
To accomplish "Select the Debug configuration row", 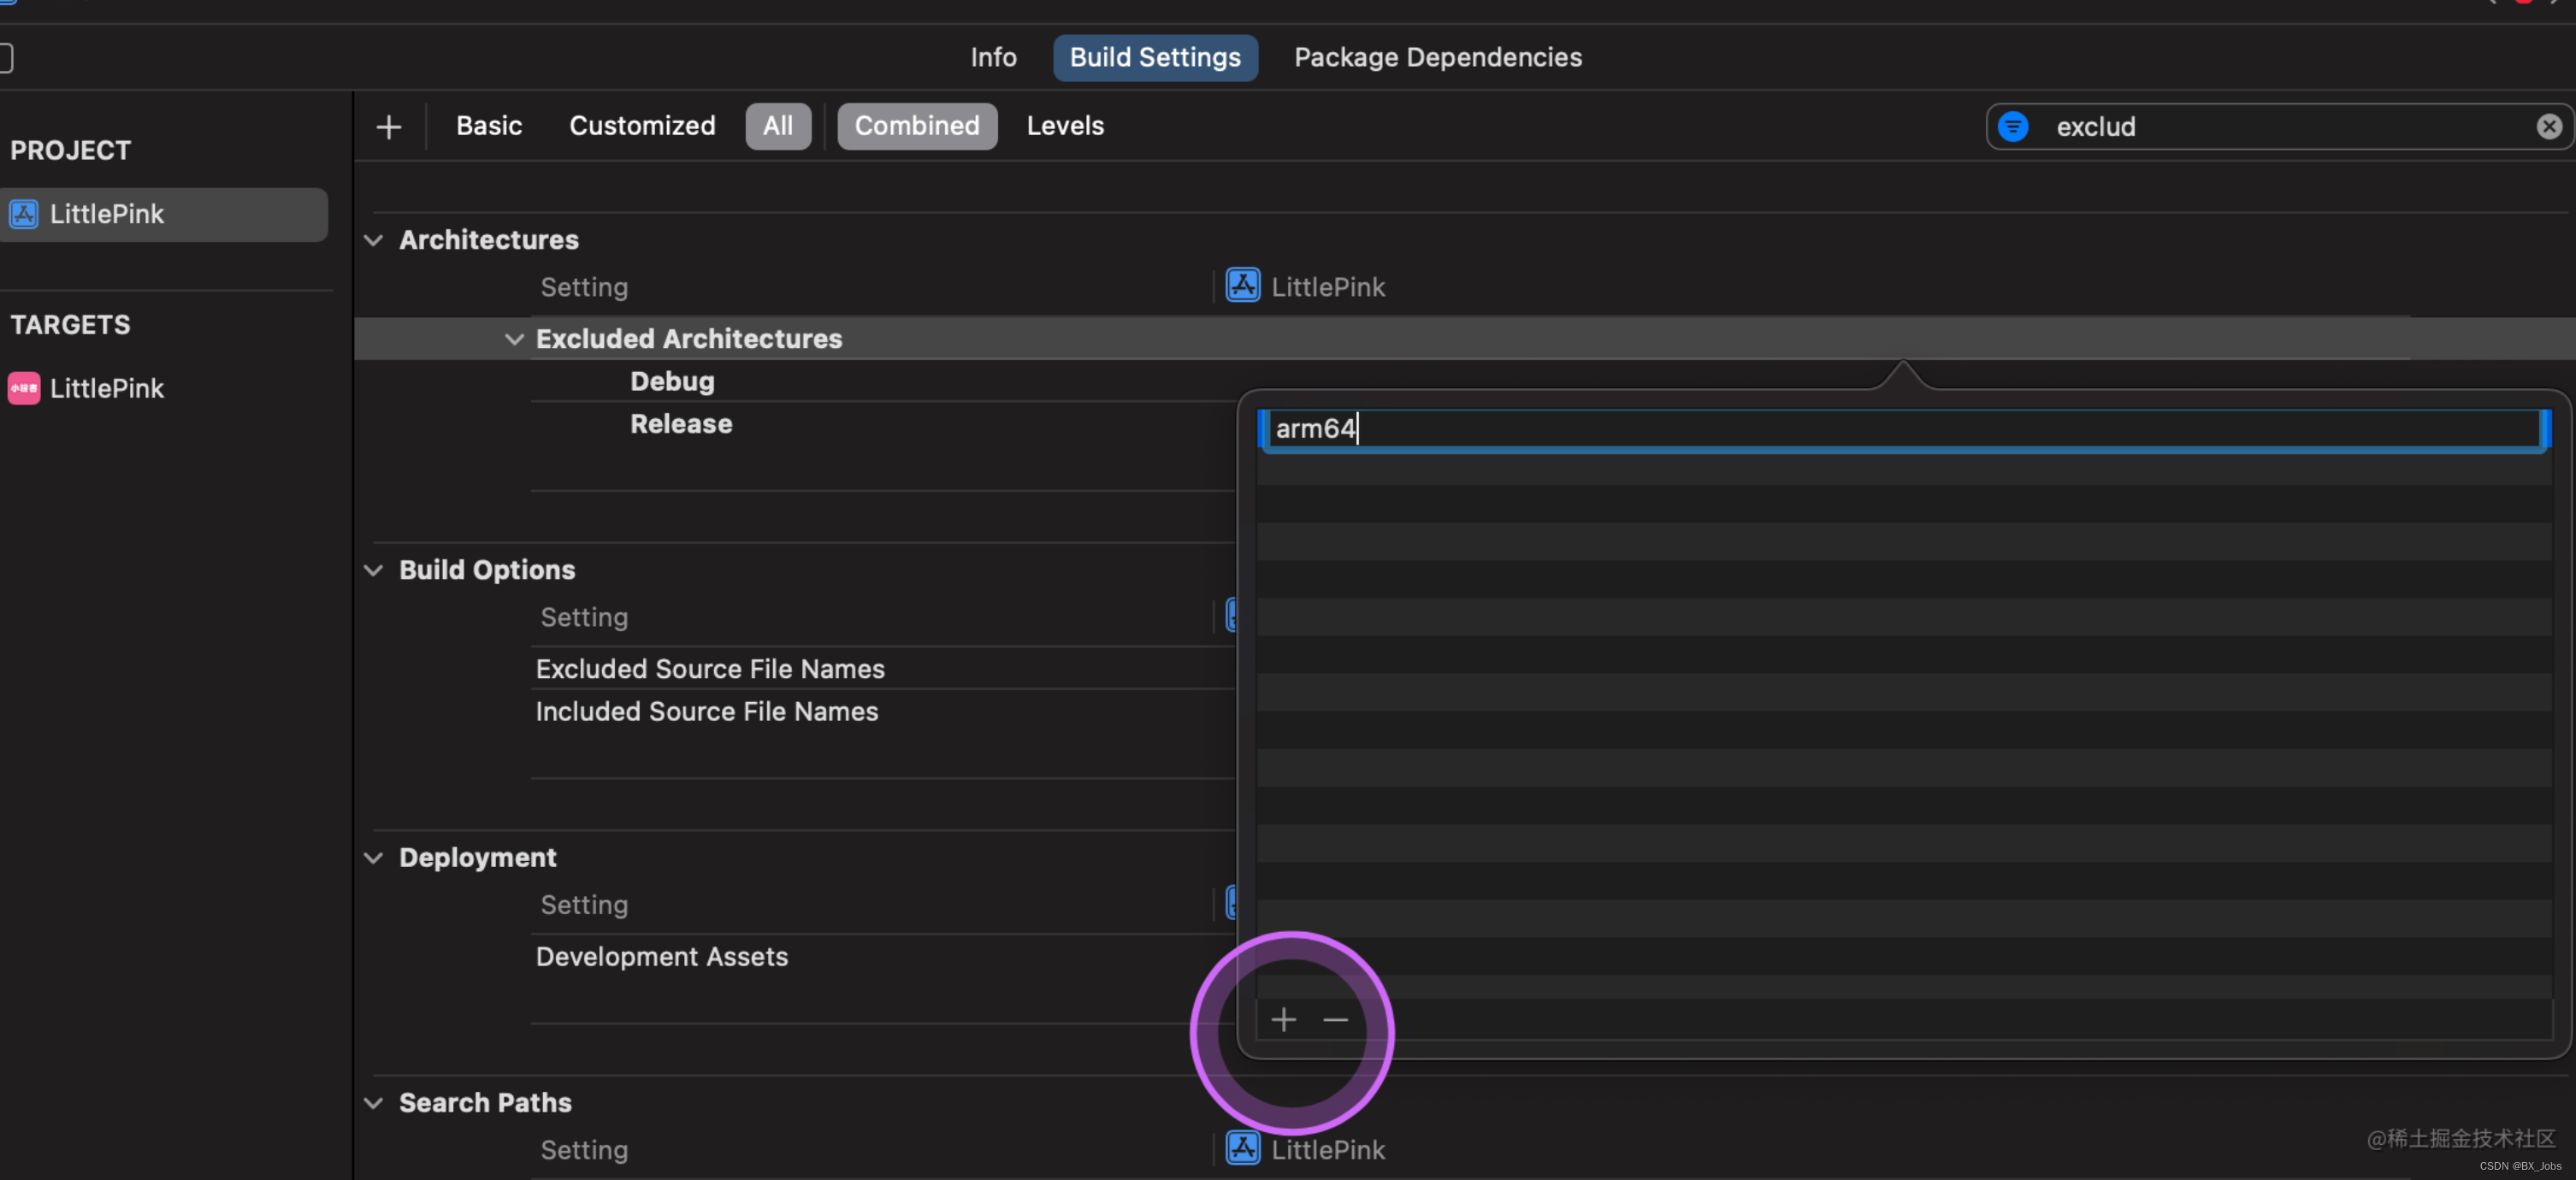I will (x=672, y=381).
